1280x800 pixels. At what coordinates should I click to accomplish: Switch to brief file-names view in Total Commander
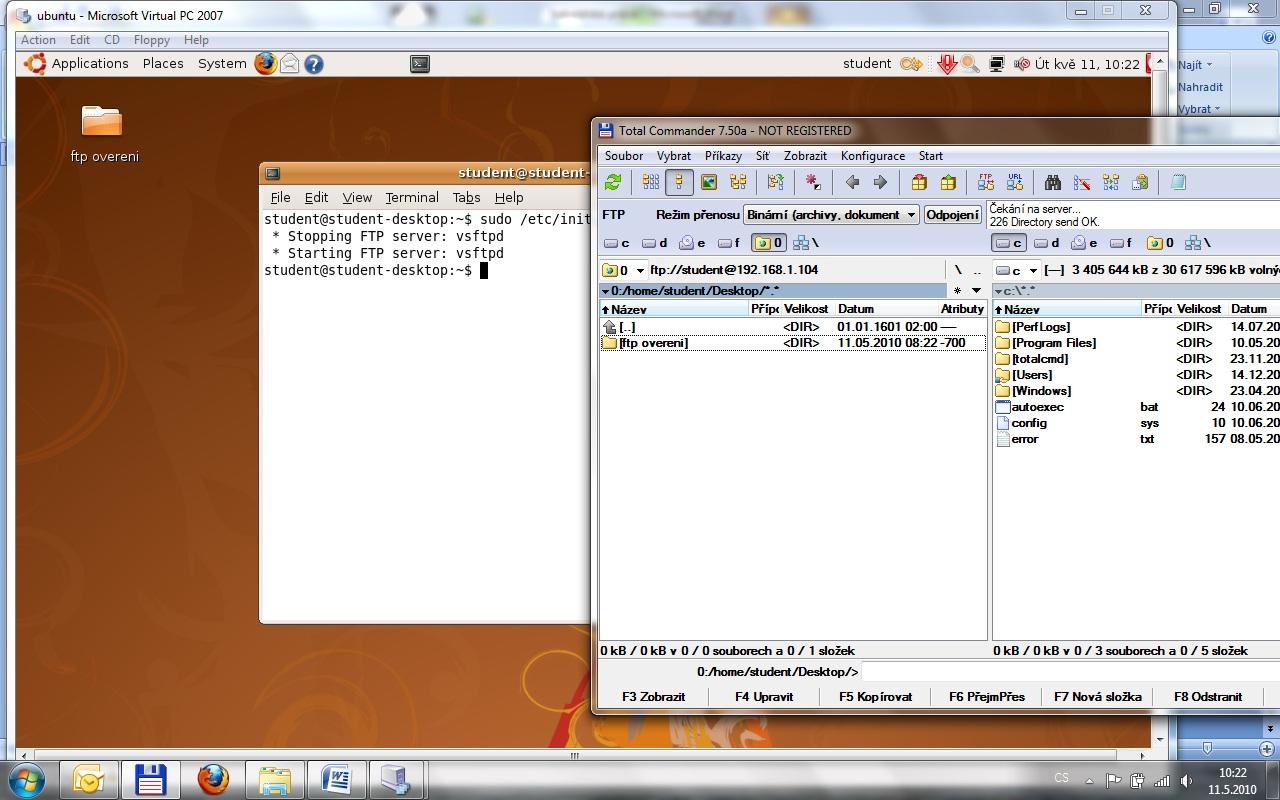651,182
